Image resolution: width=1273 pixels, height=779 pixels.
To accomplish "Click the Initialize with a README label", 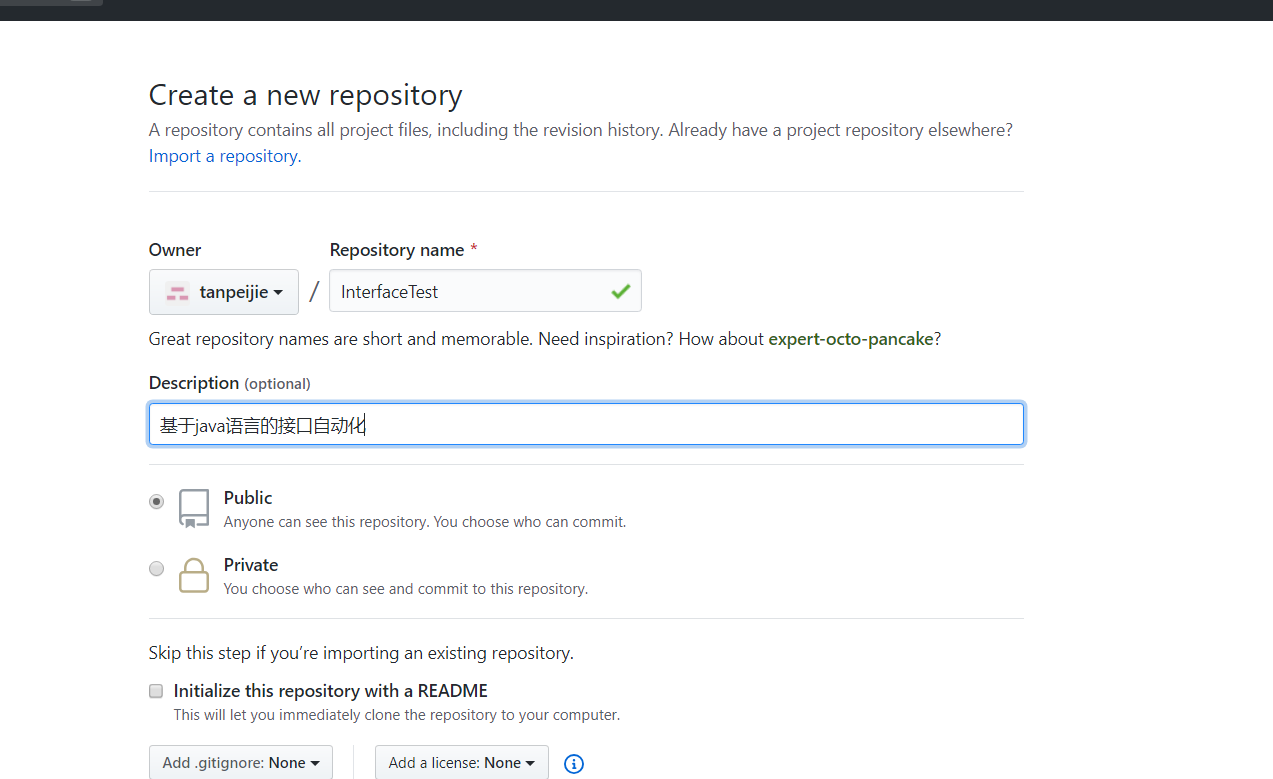I will [330, 691].
